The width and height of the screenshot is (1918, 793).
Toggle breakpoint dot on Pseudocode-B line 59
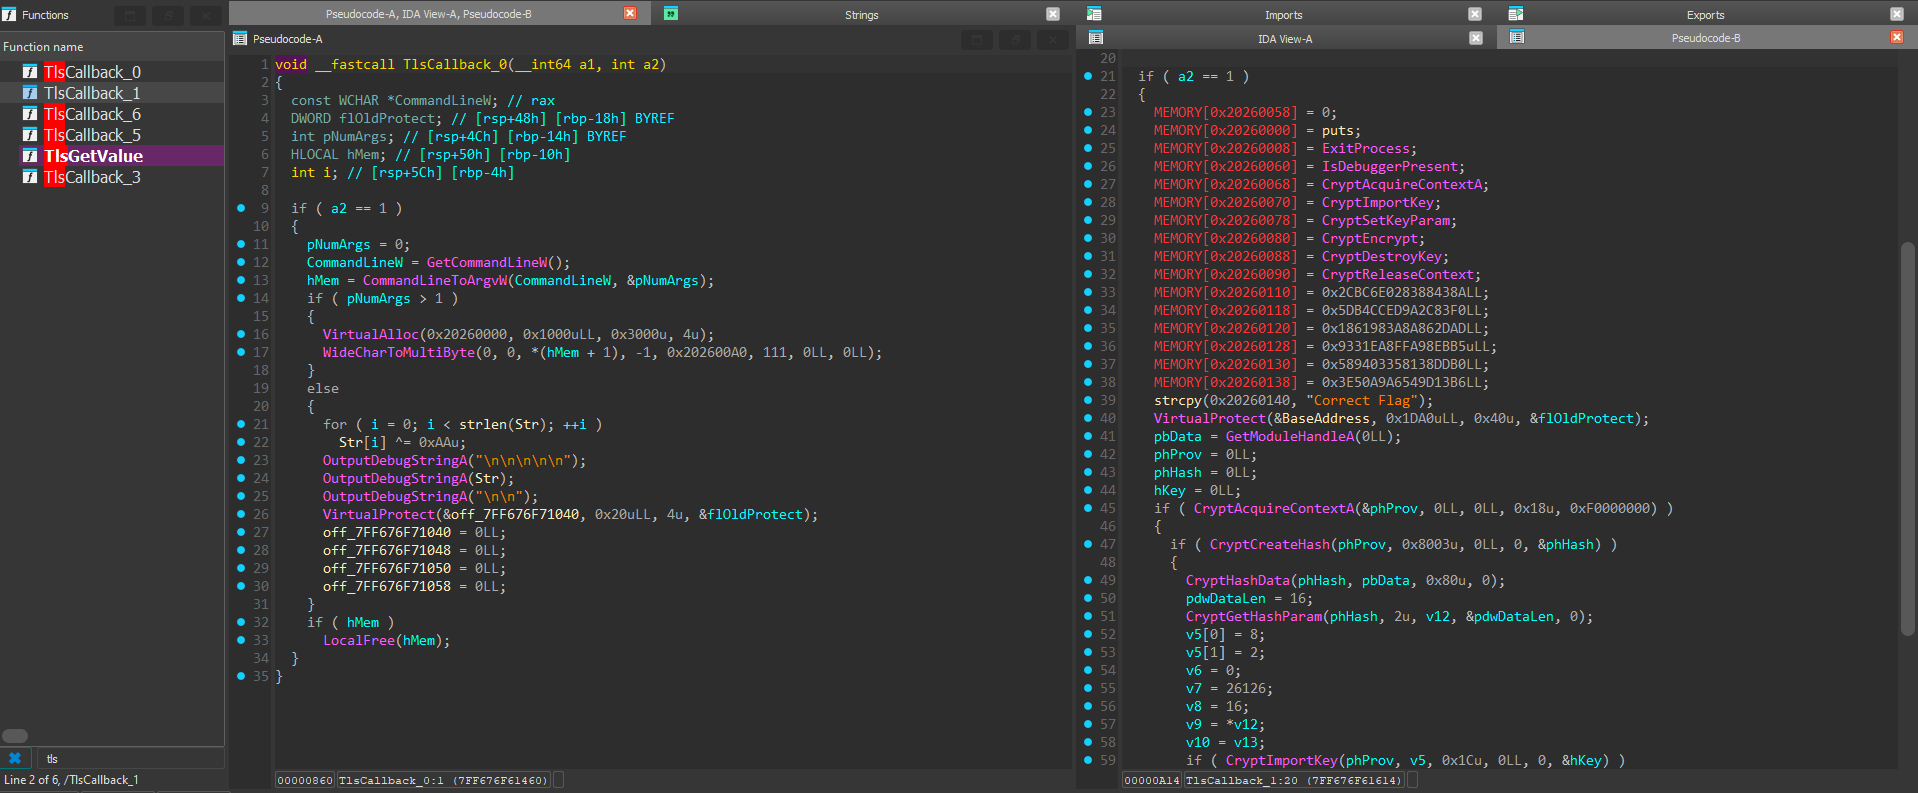(x=1088, y=760)
